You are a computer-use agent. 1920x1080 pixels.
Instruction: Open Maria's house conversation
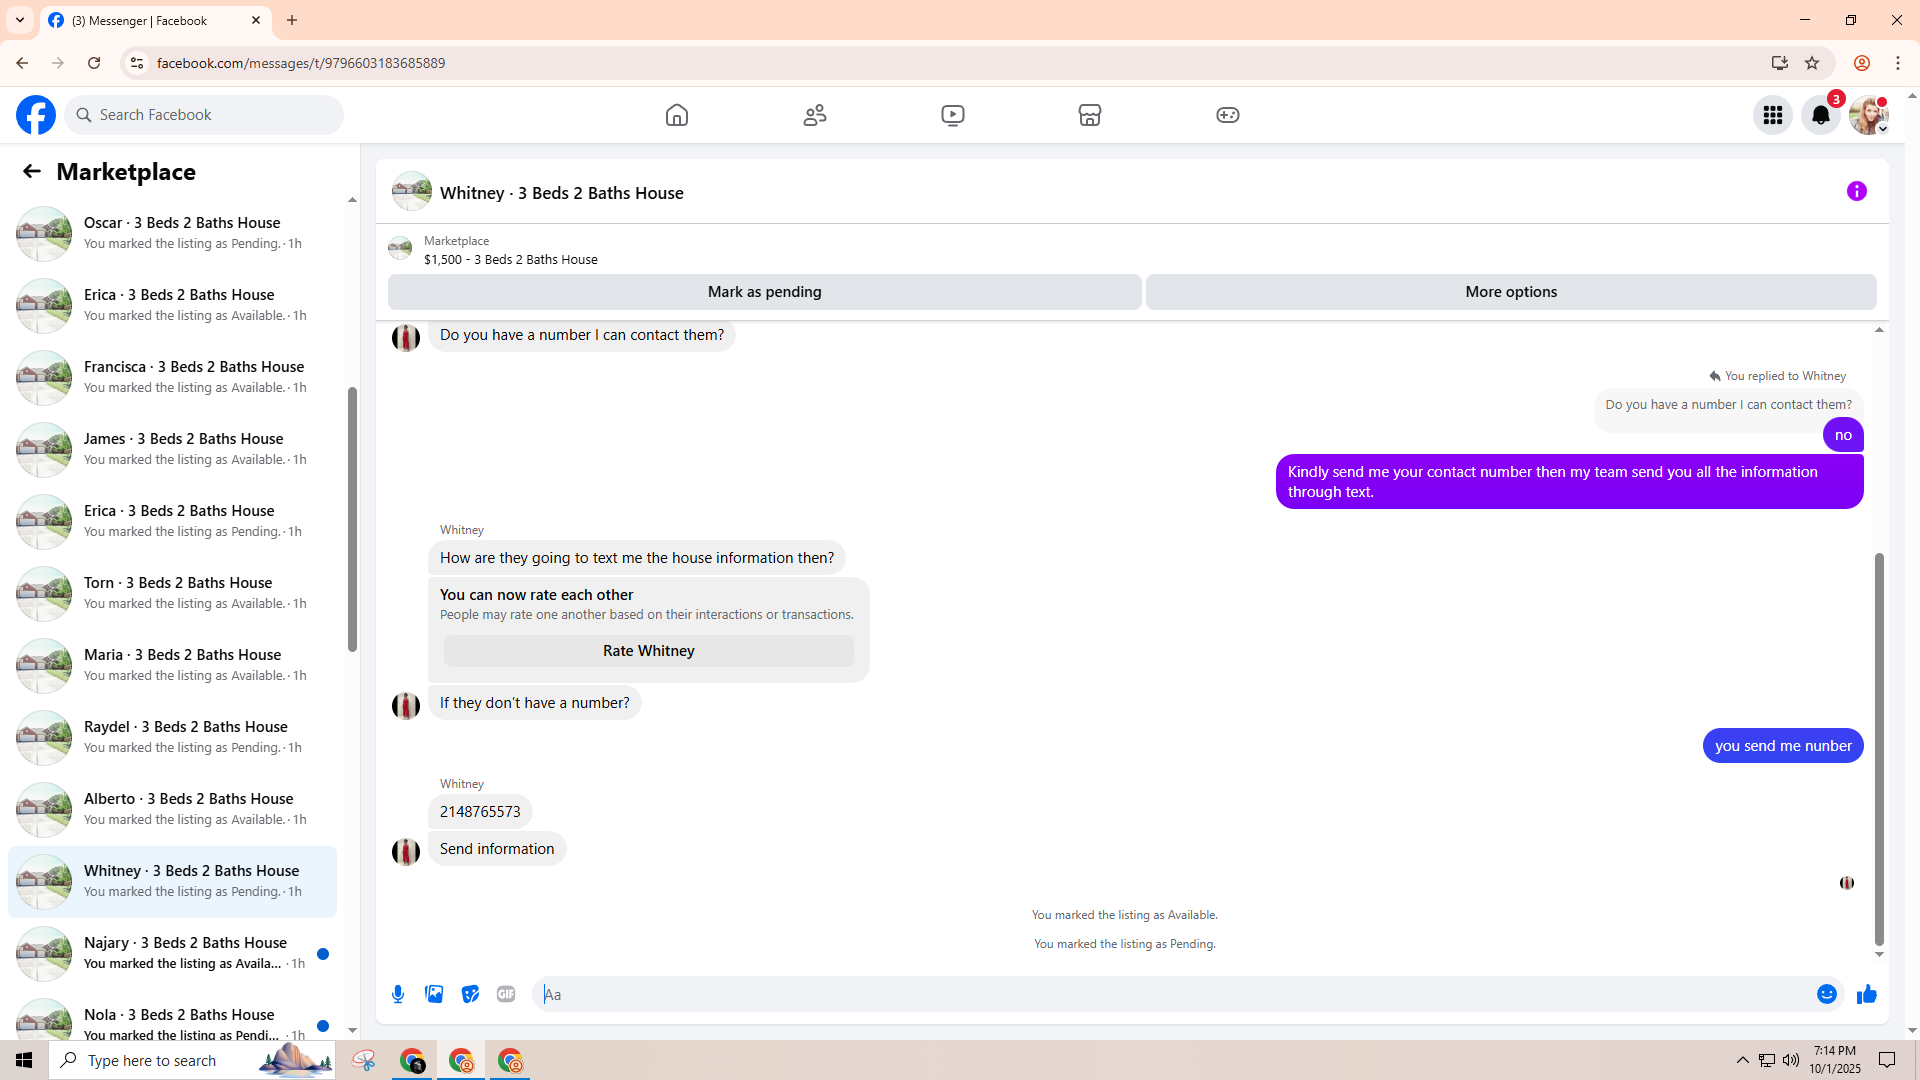point(172,665)
